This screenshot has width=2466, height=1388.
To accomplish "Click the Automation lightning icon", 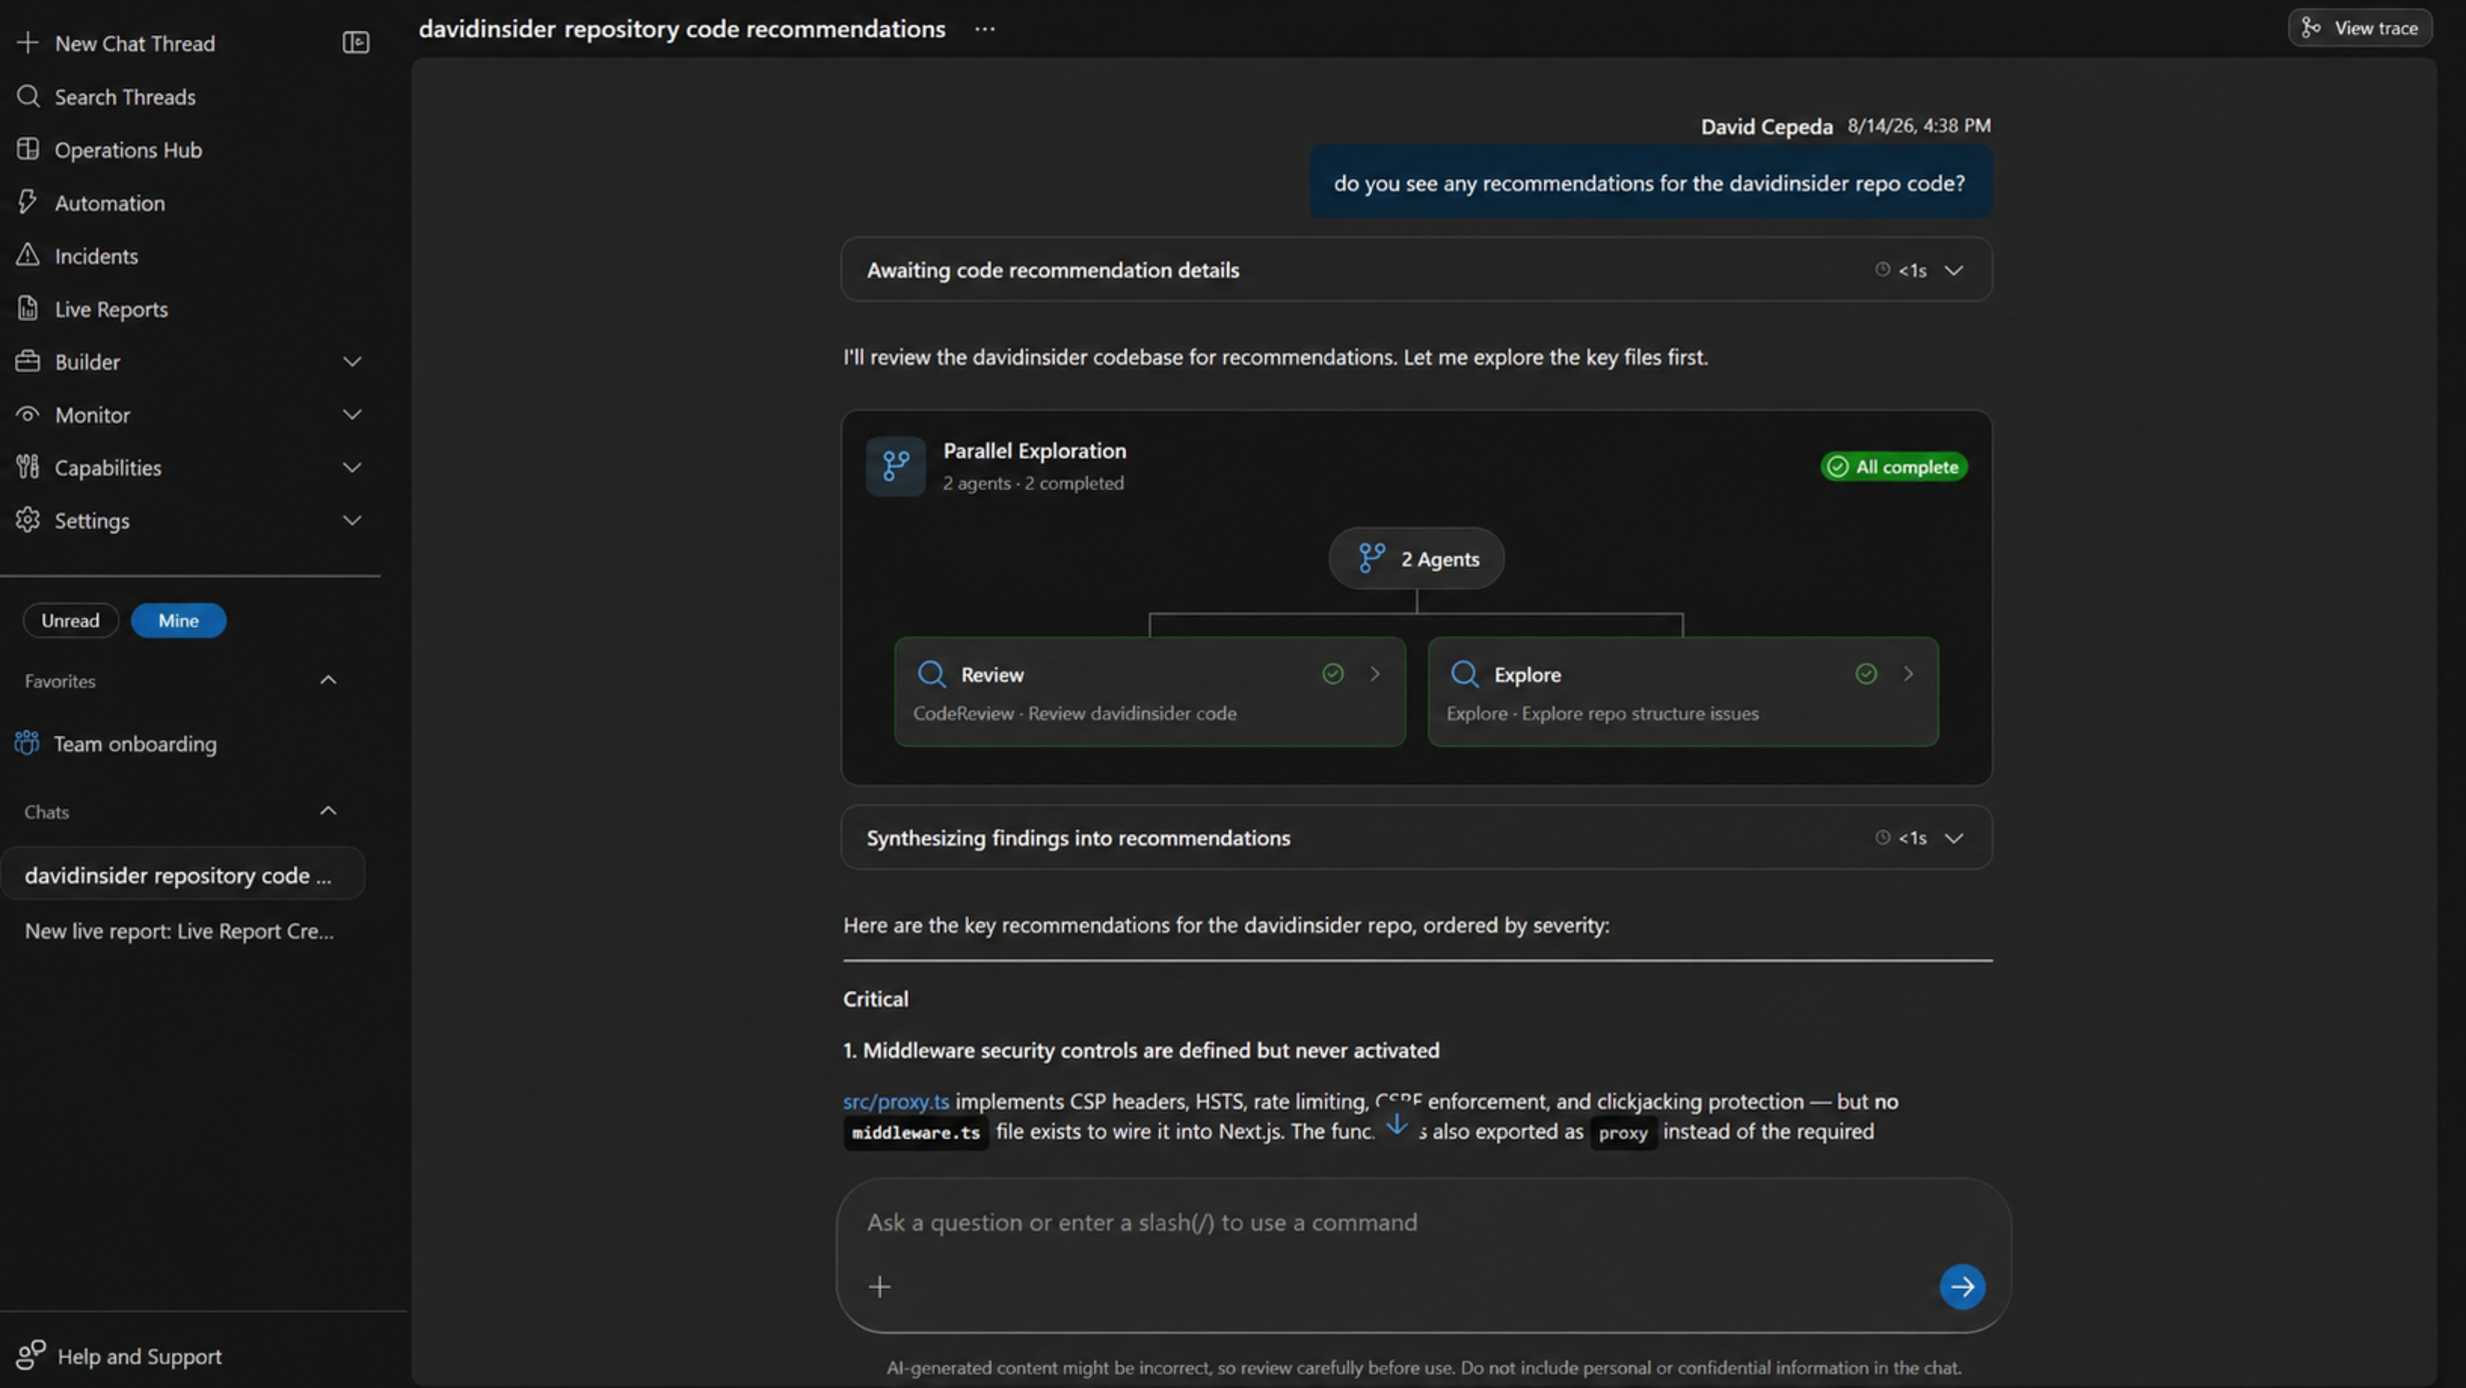I will tap(28, 202).
